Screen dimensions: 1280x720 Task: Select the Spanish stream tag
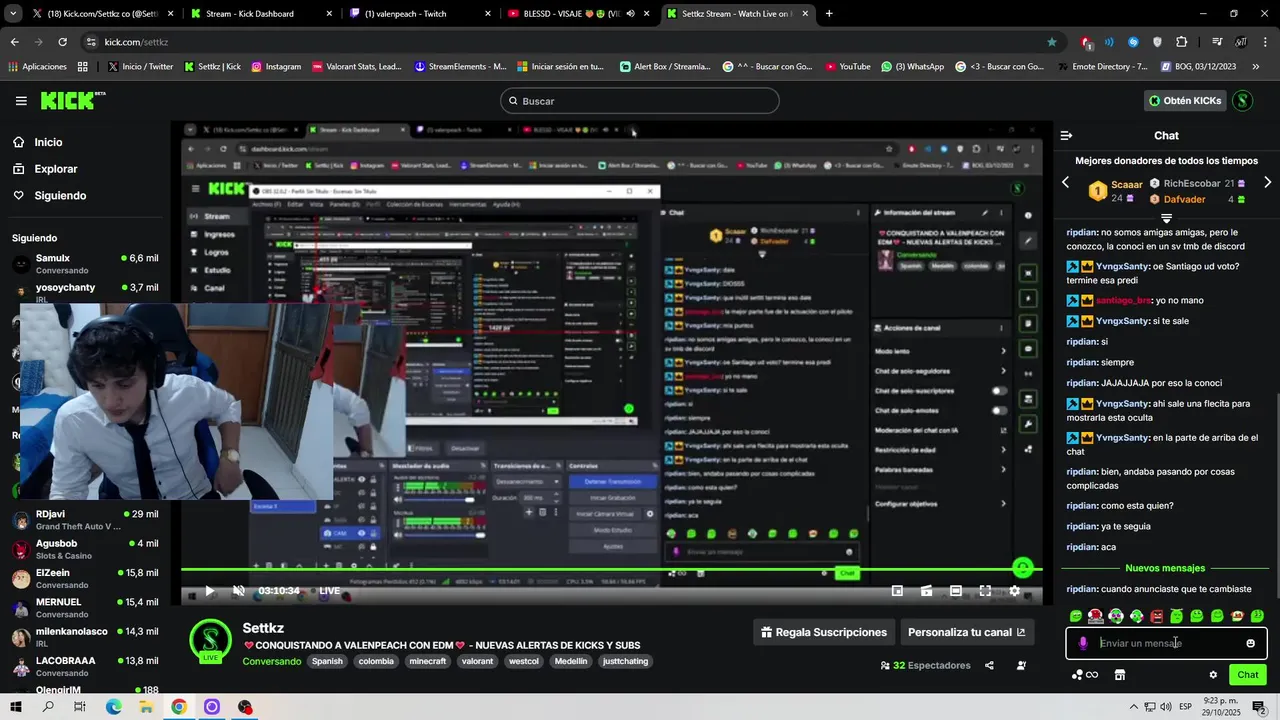pos(327,661)
